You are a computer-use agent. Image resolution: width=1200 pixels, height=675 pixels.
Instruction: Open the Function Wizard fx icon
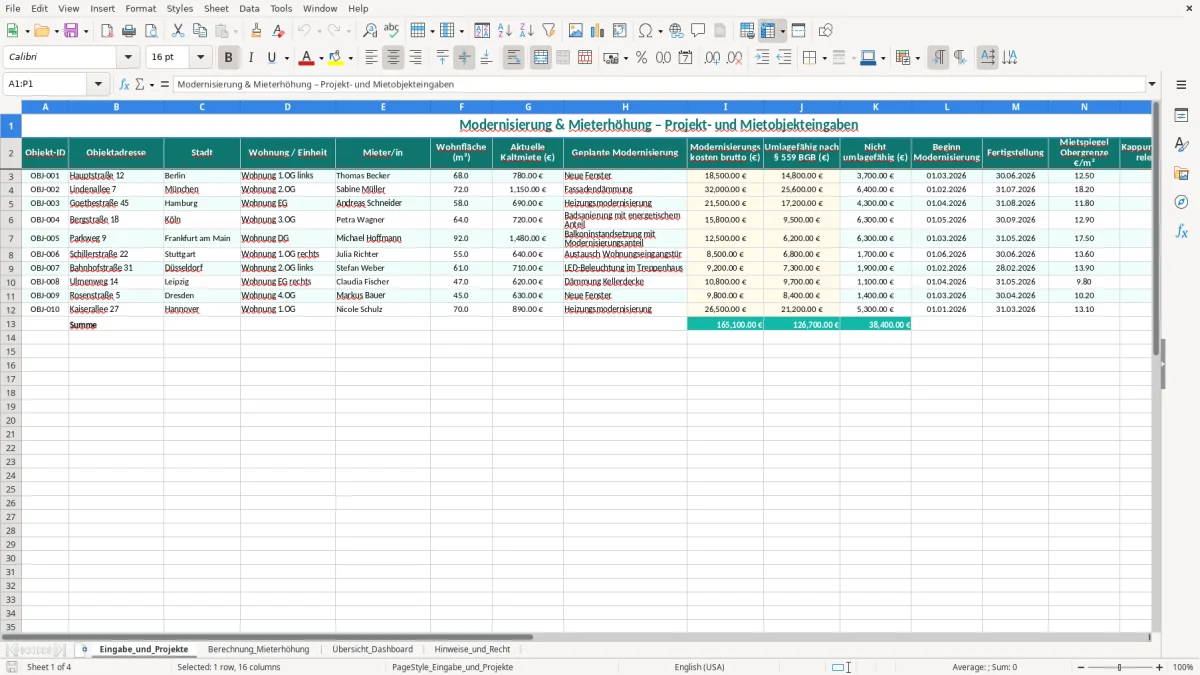coord(125,85)
